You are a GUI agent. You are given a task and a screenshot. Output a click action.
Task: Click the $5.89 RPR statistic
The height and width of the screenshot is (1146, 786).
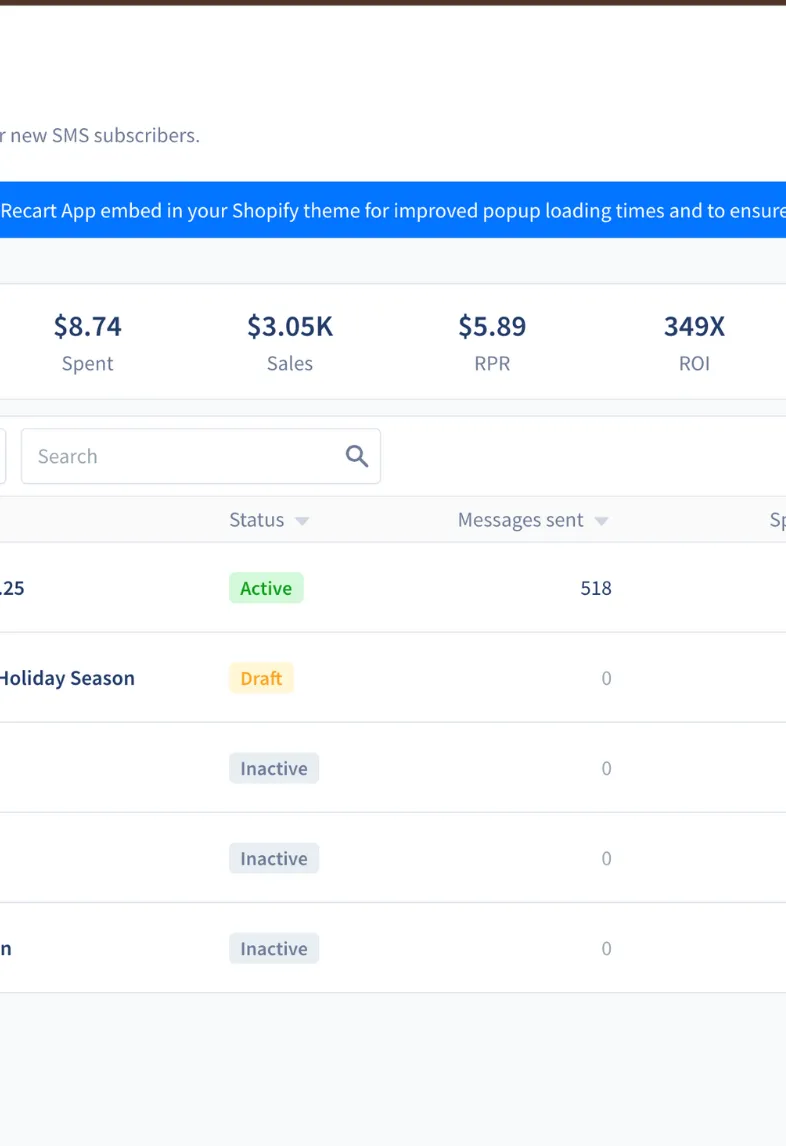pyautogui.click(x=492, y=341)
